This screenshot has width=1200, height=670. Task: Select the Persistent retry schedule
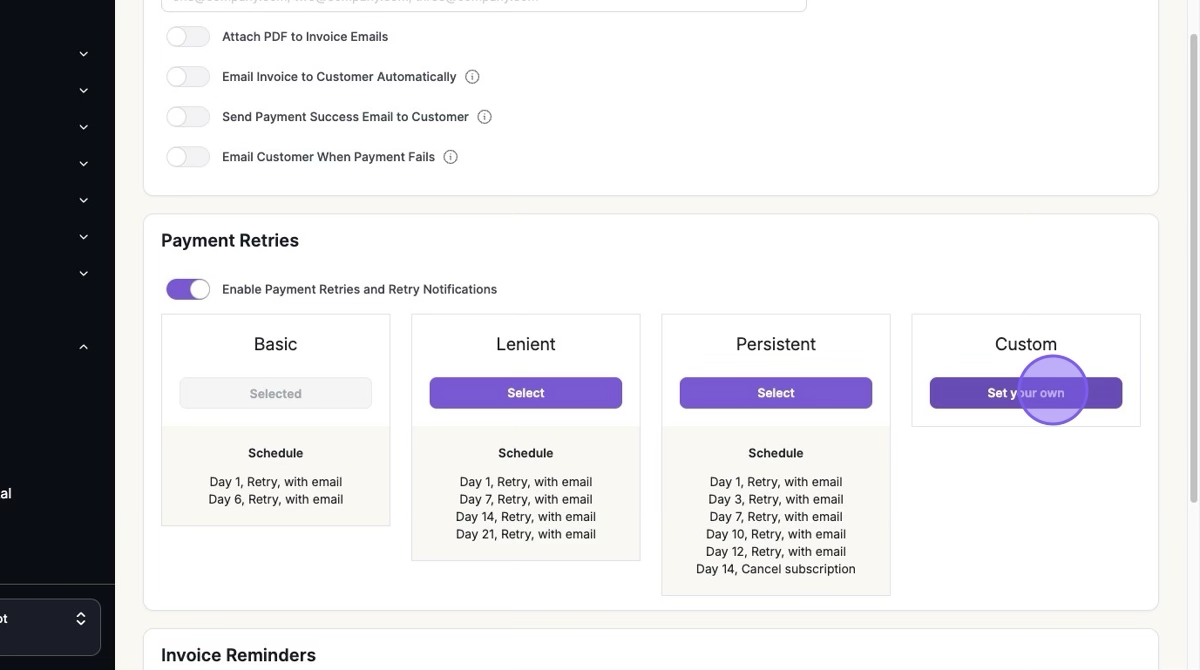(x=775, y=393)
